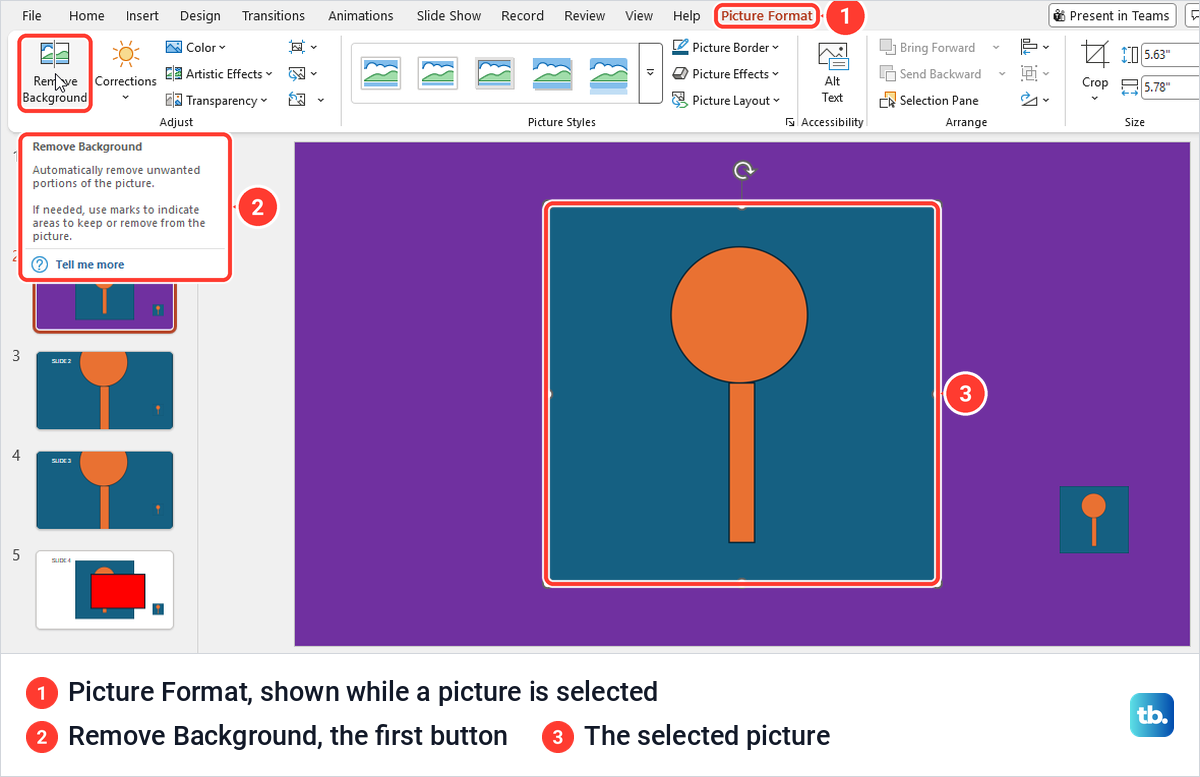This screenshot has width=1200, height=777.
Task: Open the Color dropdown in Adjust
Action: (196, 47)
